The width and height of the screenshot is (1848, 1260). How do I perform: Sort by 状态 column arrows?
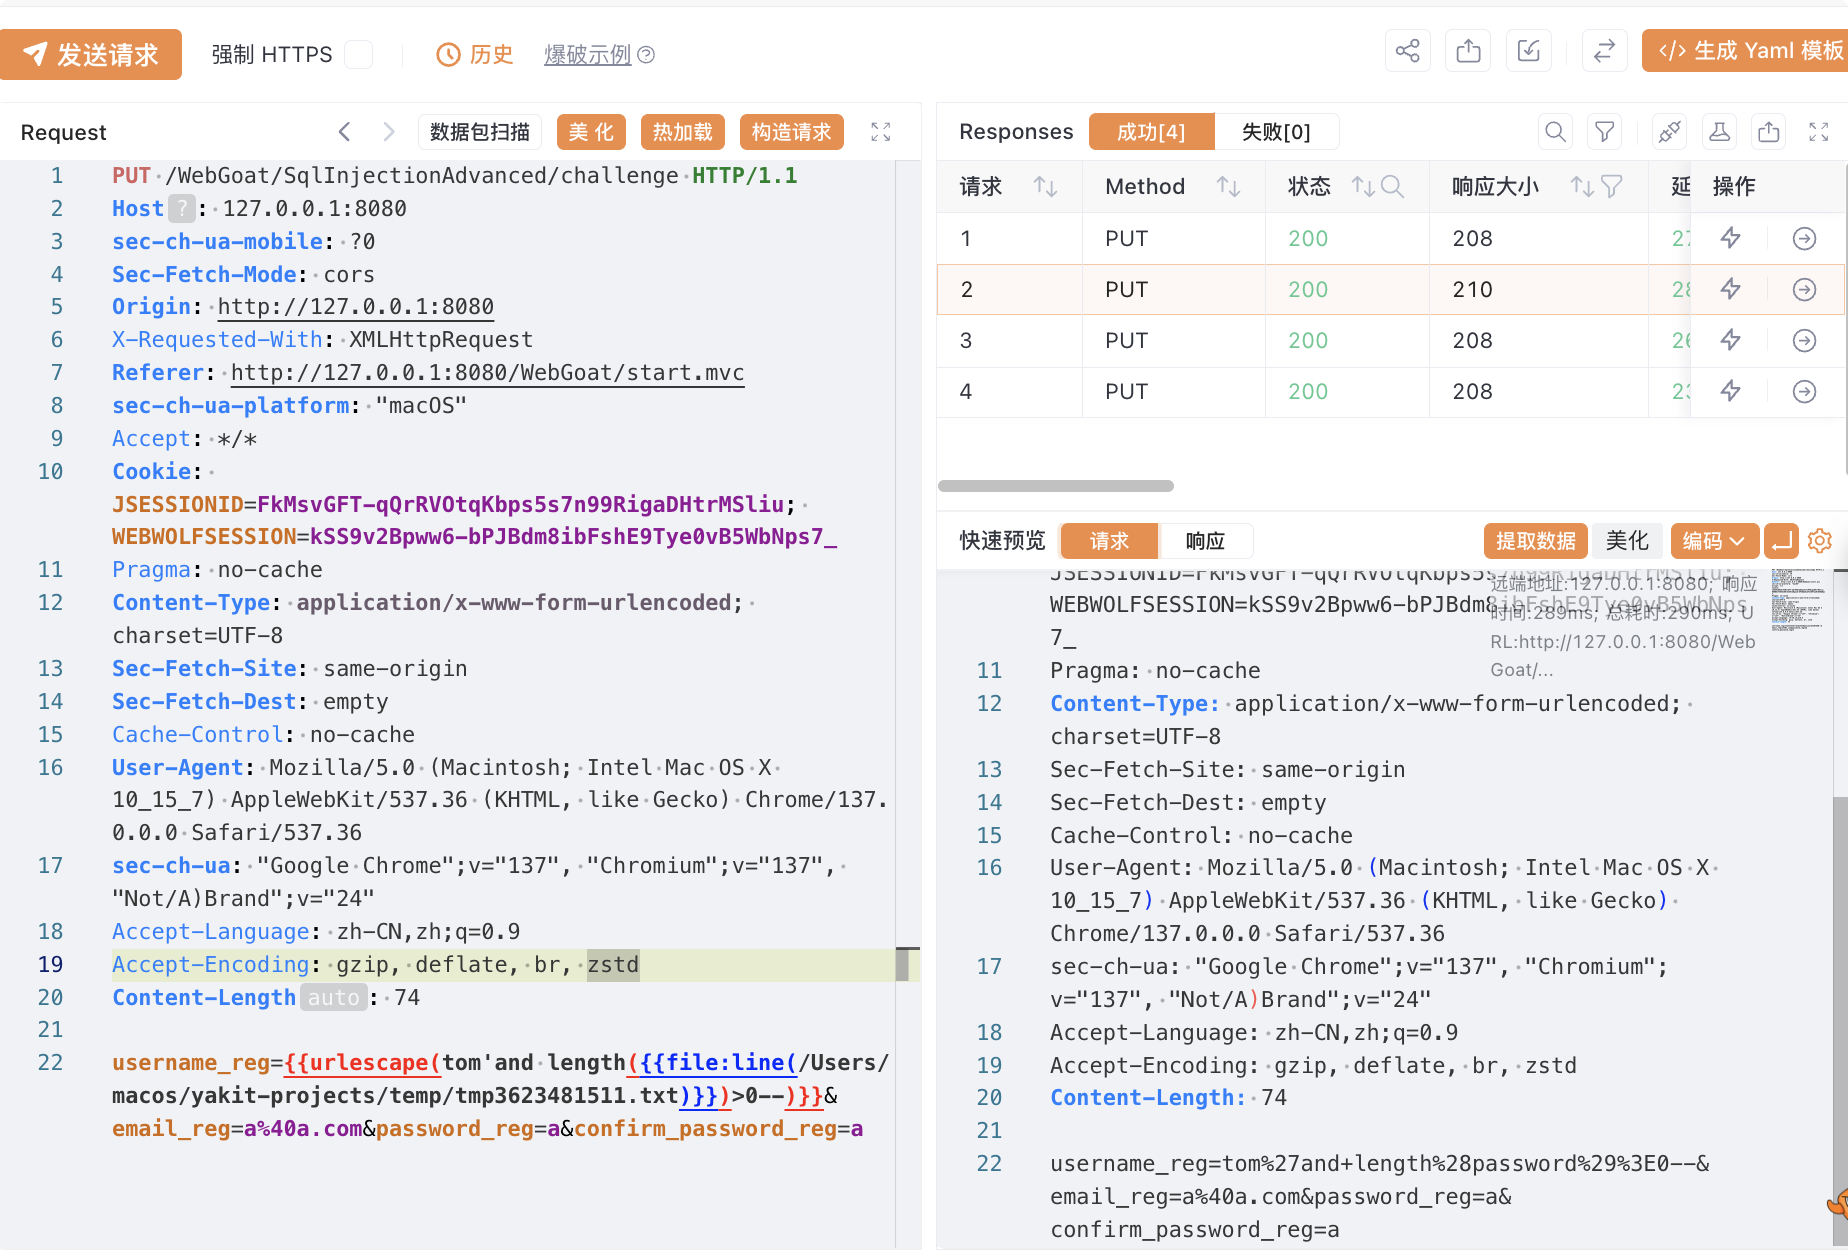click(x=1362, y=186)
